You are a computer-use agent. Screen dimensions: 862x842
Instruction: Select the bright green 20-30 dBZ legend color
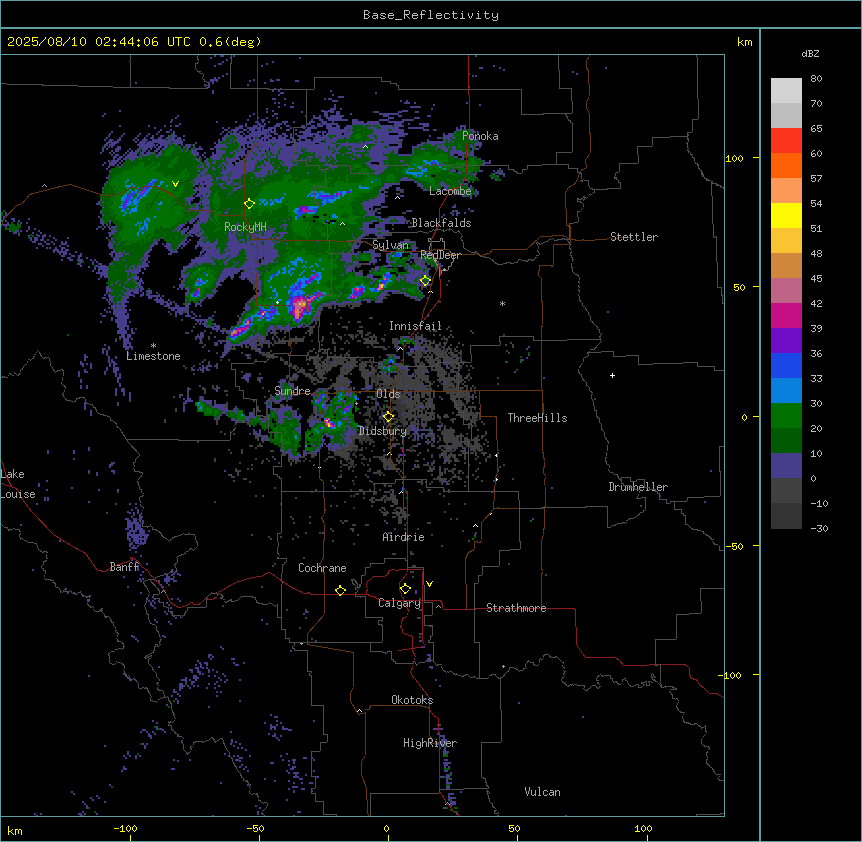pos(786,416)
